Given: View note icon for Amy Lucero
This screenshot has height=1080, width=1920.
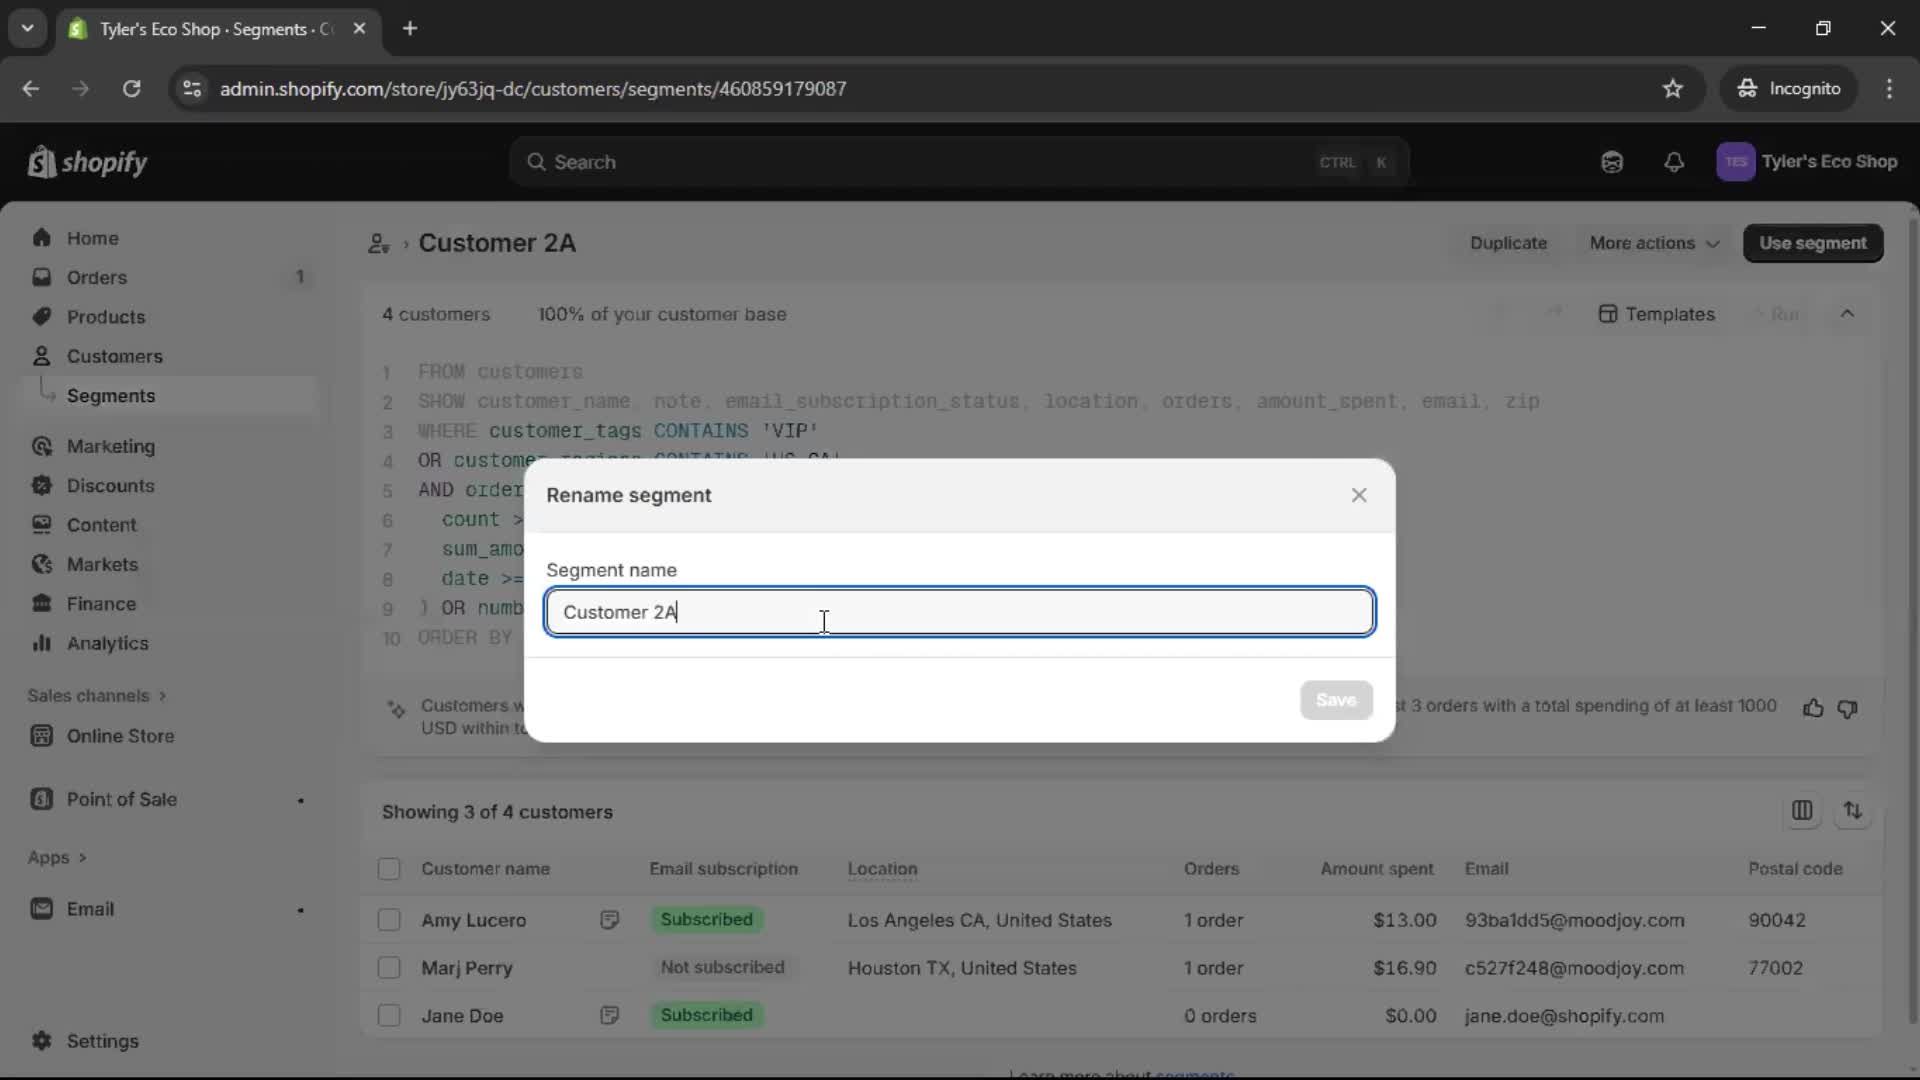Looking at the screenshot, I should (x=609, y=920).
